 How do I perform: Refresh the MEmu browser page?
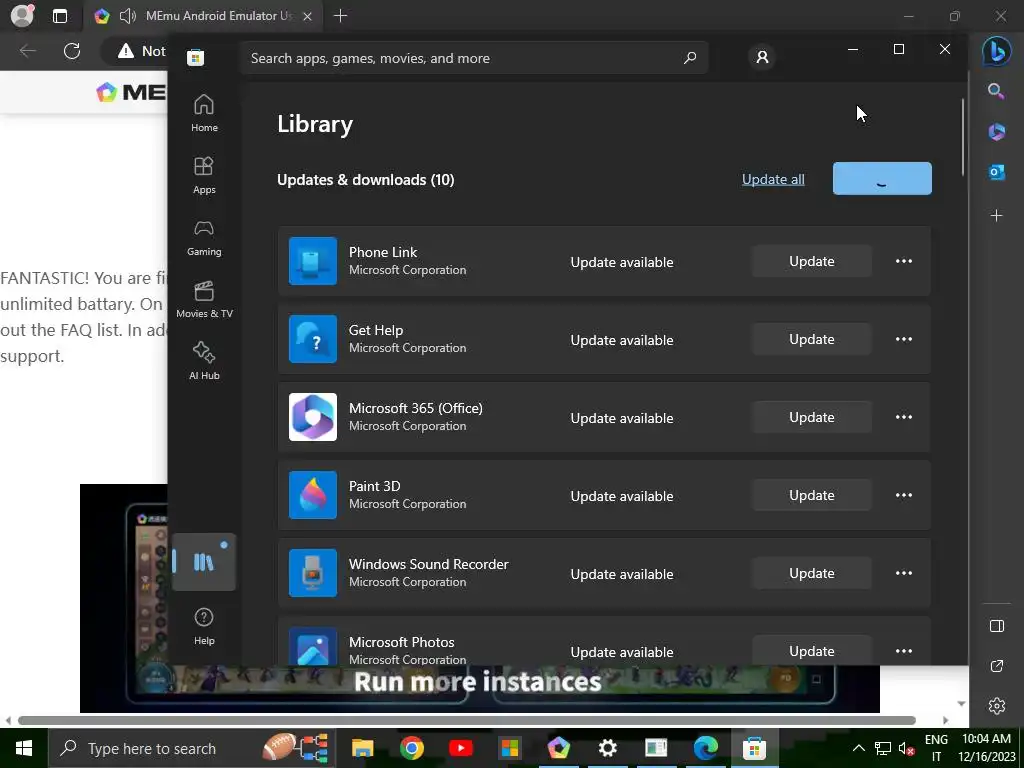(x=72, y=51)
